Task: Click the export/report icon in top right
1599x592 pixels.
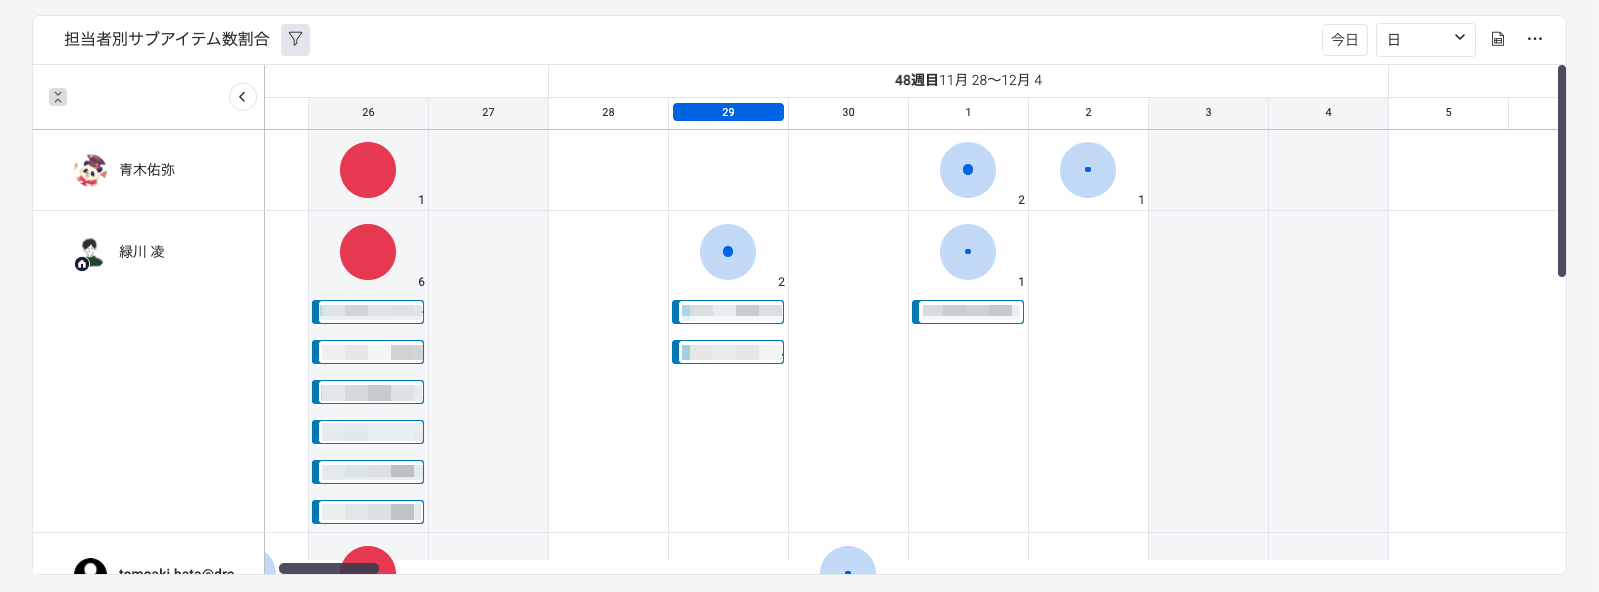Action: pyautogui.click(x=1497, y=40)
